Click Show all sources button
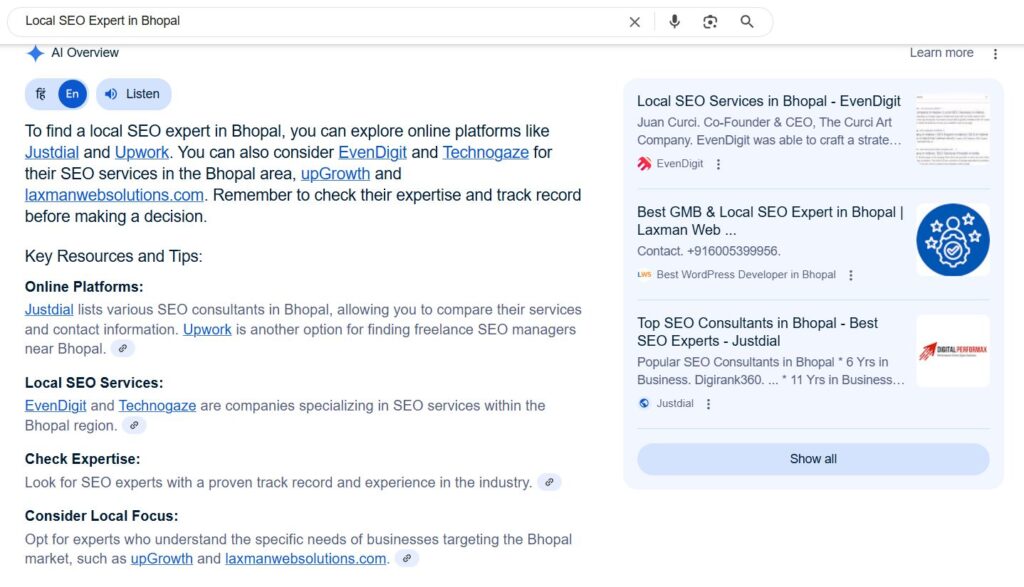This screenshot has width=1024, height=587. [x=813, y=459]
